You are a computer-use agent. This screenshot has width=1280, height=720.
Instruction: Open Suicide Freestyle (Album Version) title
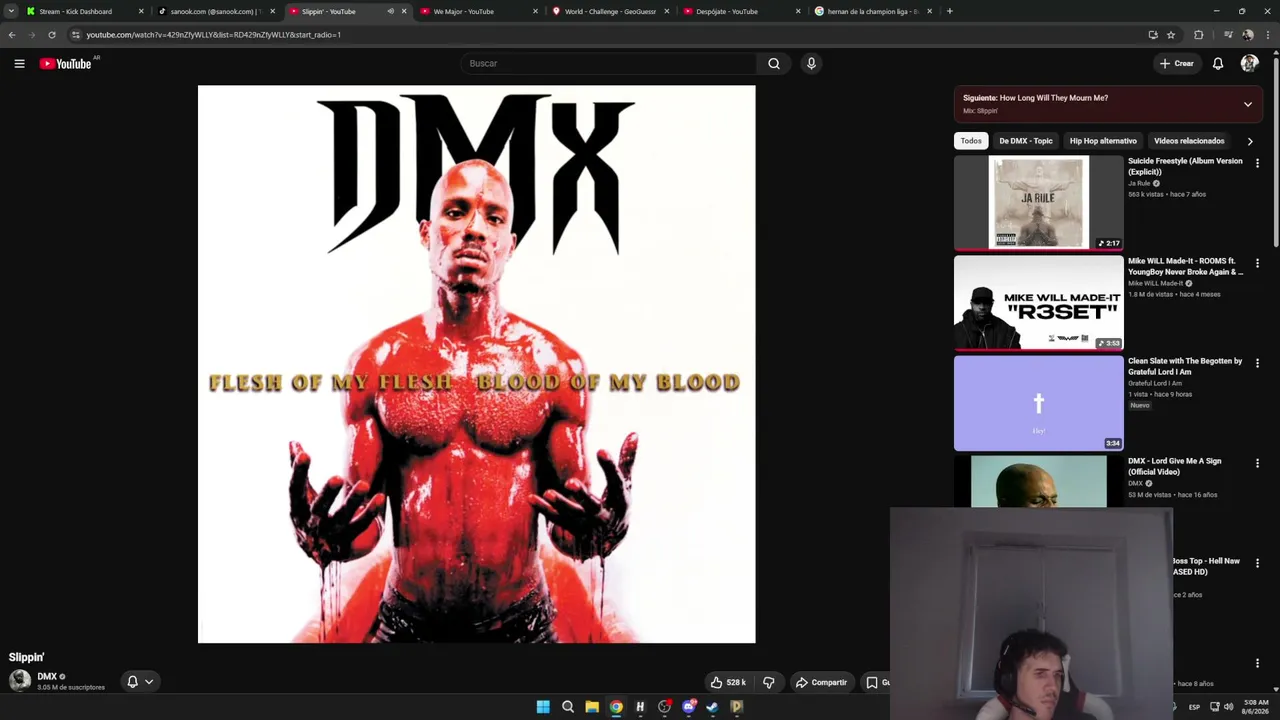click(1185, 166)
